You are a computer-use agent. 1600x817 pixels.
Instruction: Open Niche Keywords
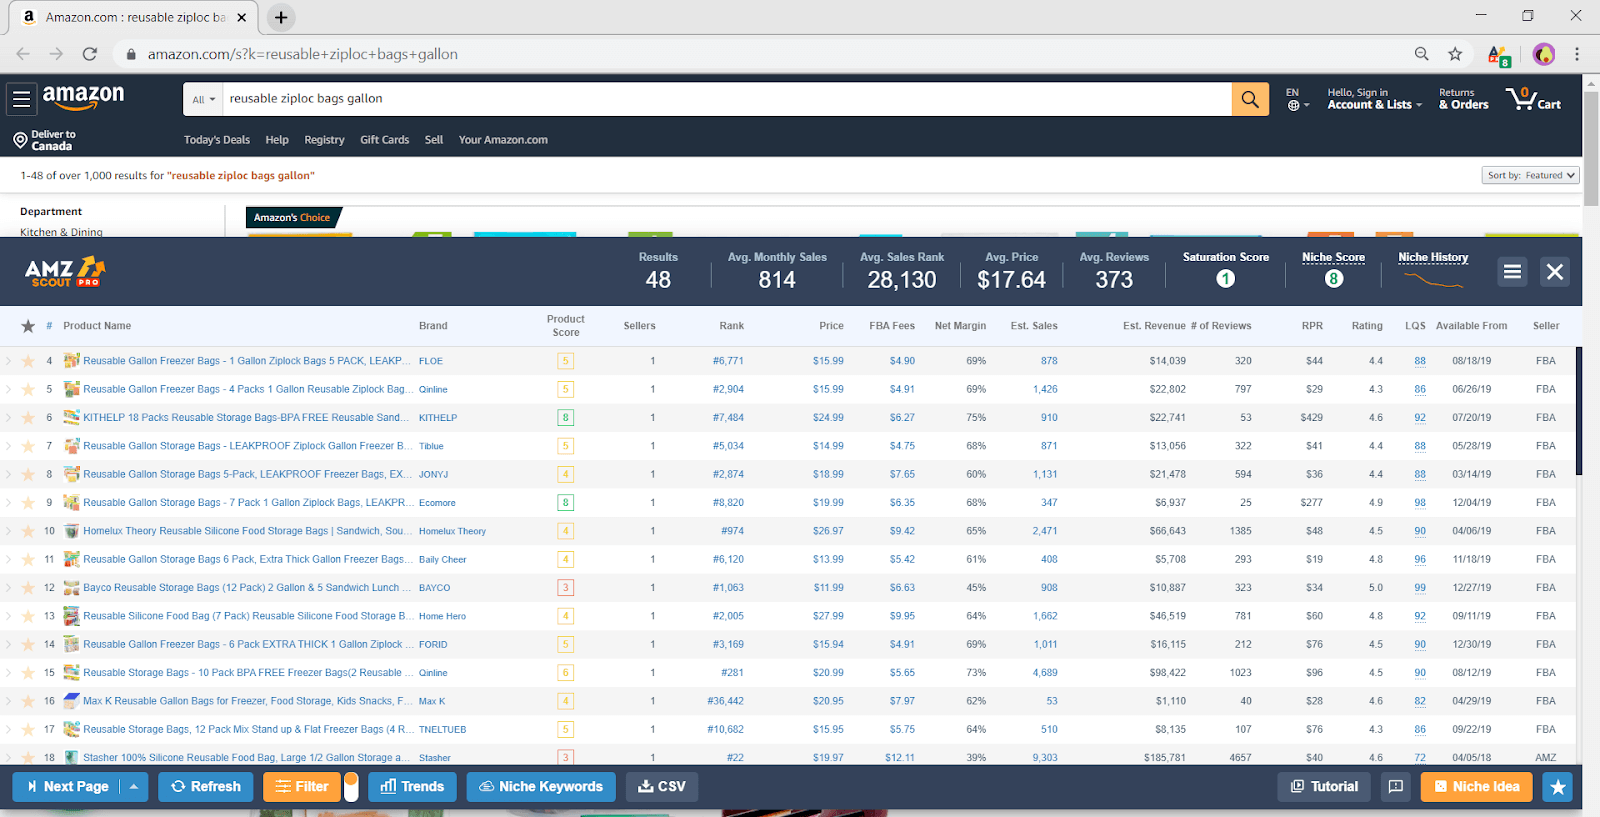pyautogui.click(x=541, y=787)
